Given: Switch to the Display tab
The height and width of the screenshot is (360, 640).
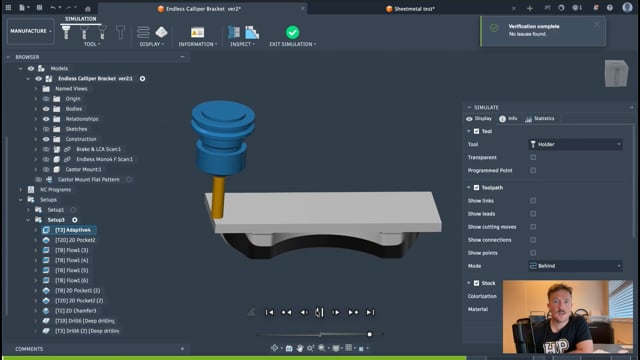Looking at the screenshot, I should [x=479, y=119].
